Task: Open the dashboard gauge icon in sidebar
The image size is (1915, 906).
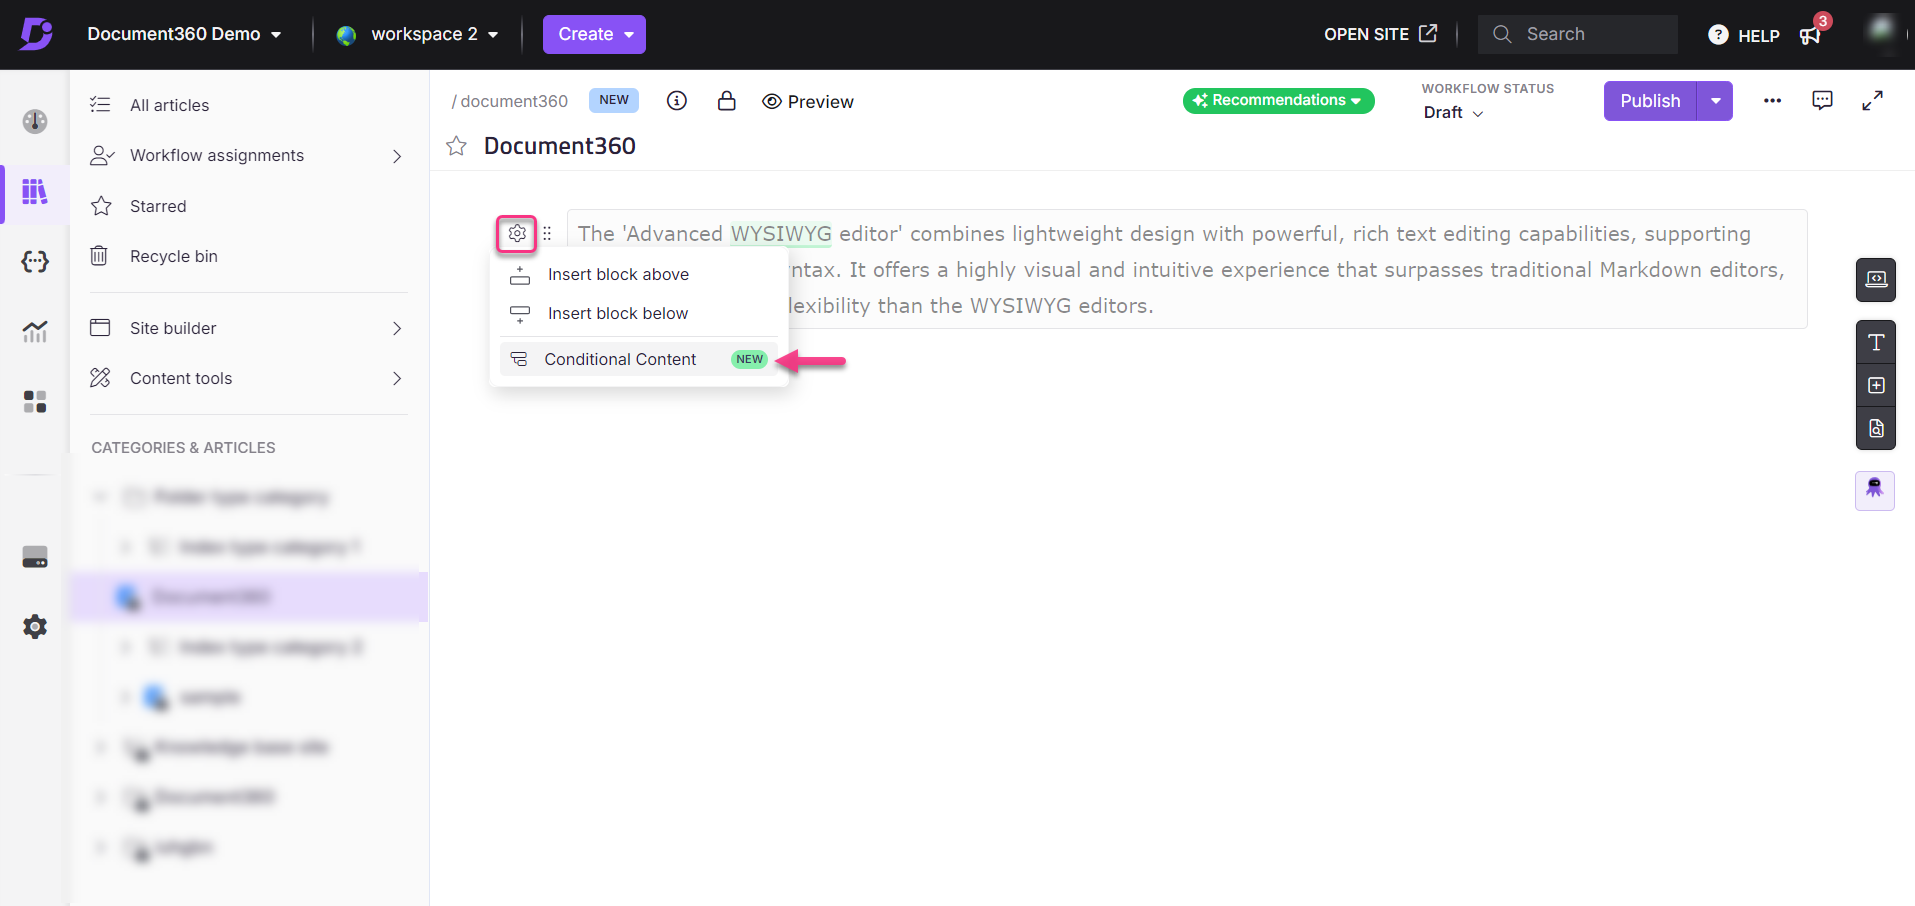Action: [x=35, y=121]
